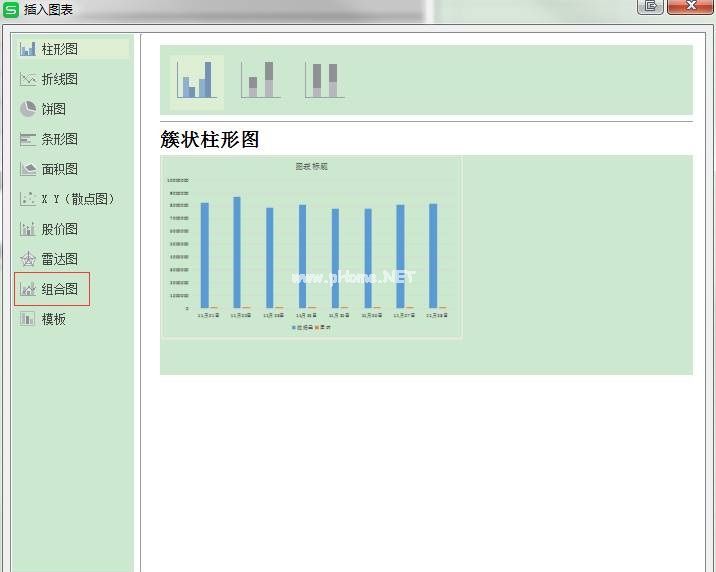Select the 股价图 stock chart icon
This screenshot has height=572, width=716.
point(28,229)
